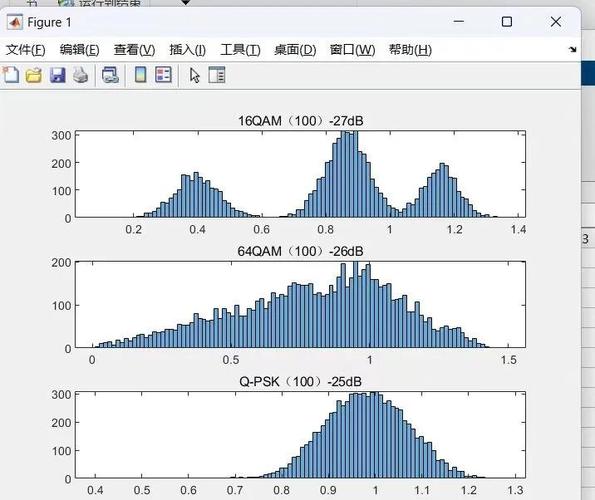Dock the figure using the corner arrow
The height and width of the screenshot is (500, 595).
(x=573, y=49)
